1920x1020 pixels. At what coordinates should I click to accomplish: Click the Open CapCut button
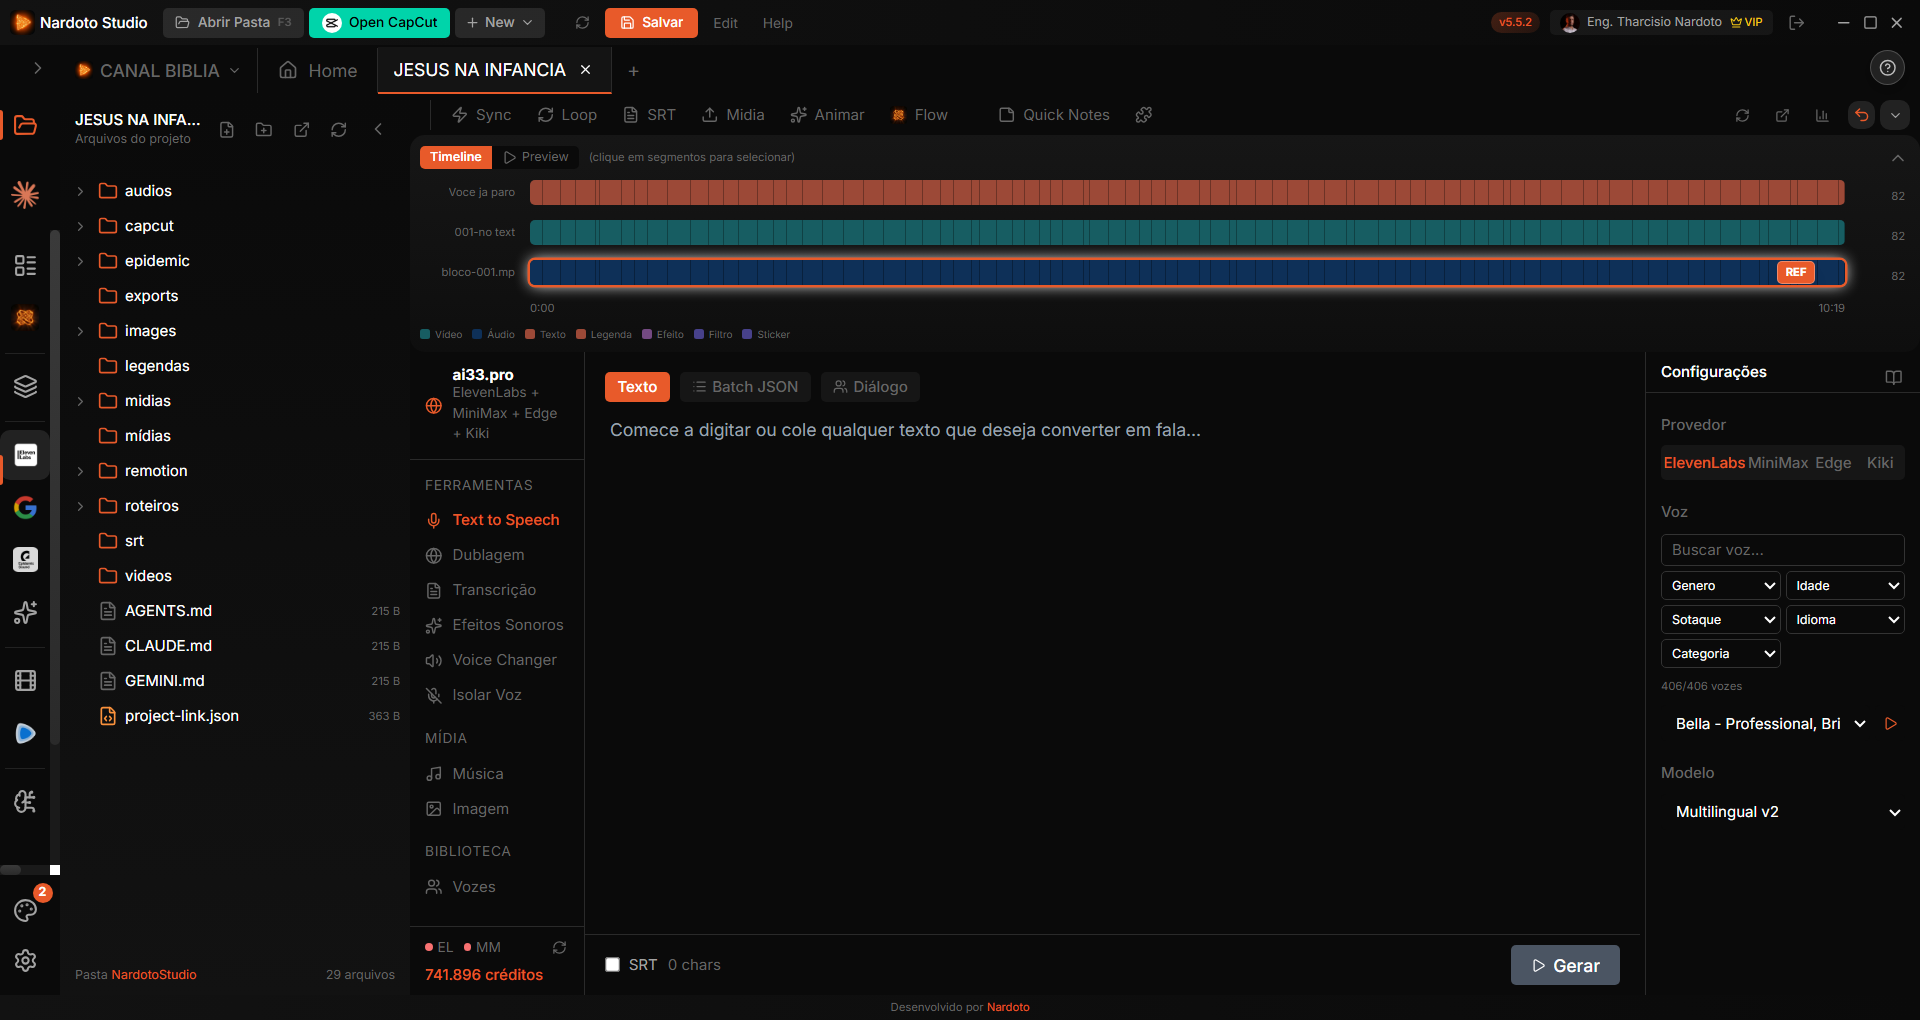pyautogui.click(x=379, y=22)
